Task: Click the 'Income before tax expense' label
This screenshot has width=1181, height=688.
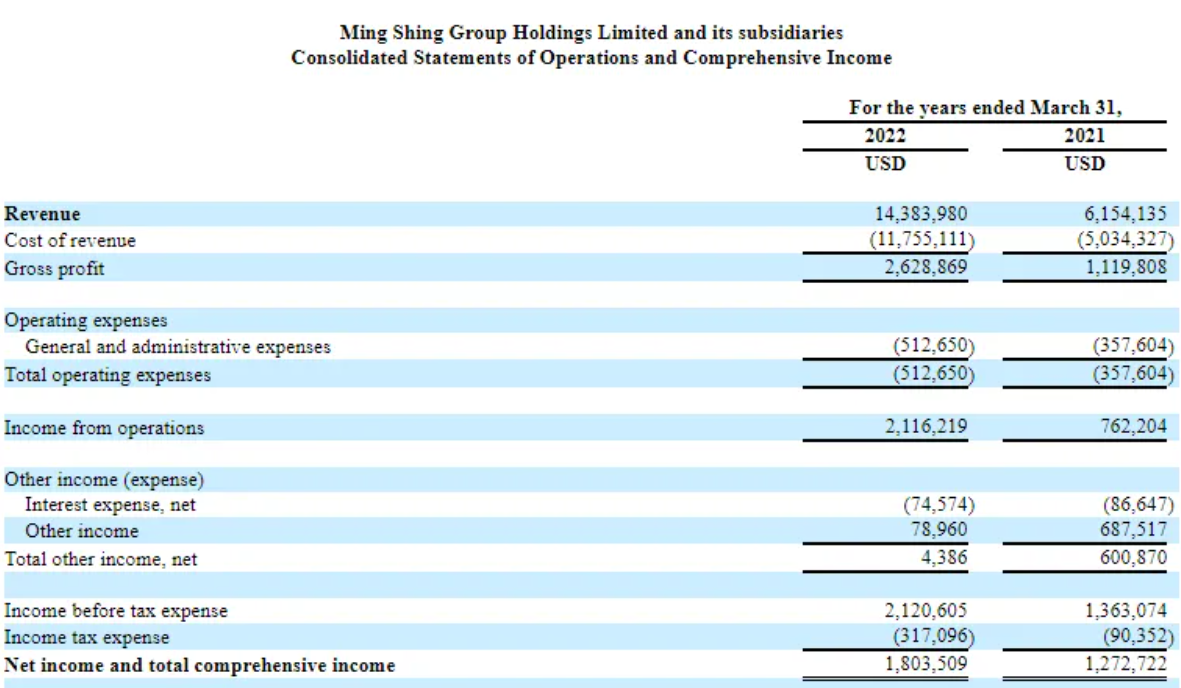Action: [x=116, y=611]
